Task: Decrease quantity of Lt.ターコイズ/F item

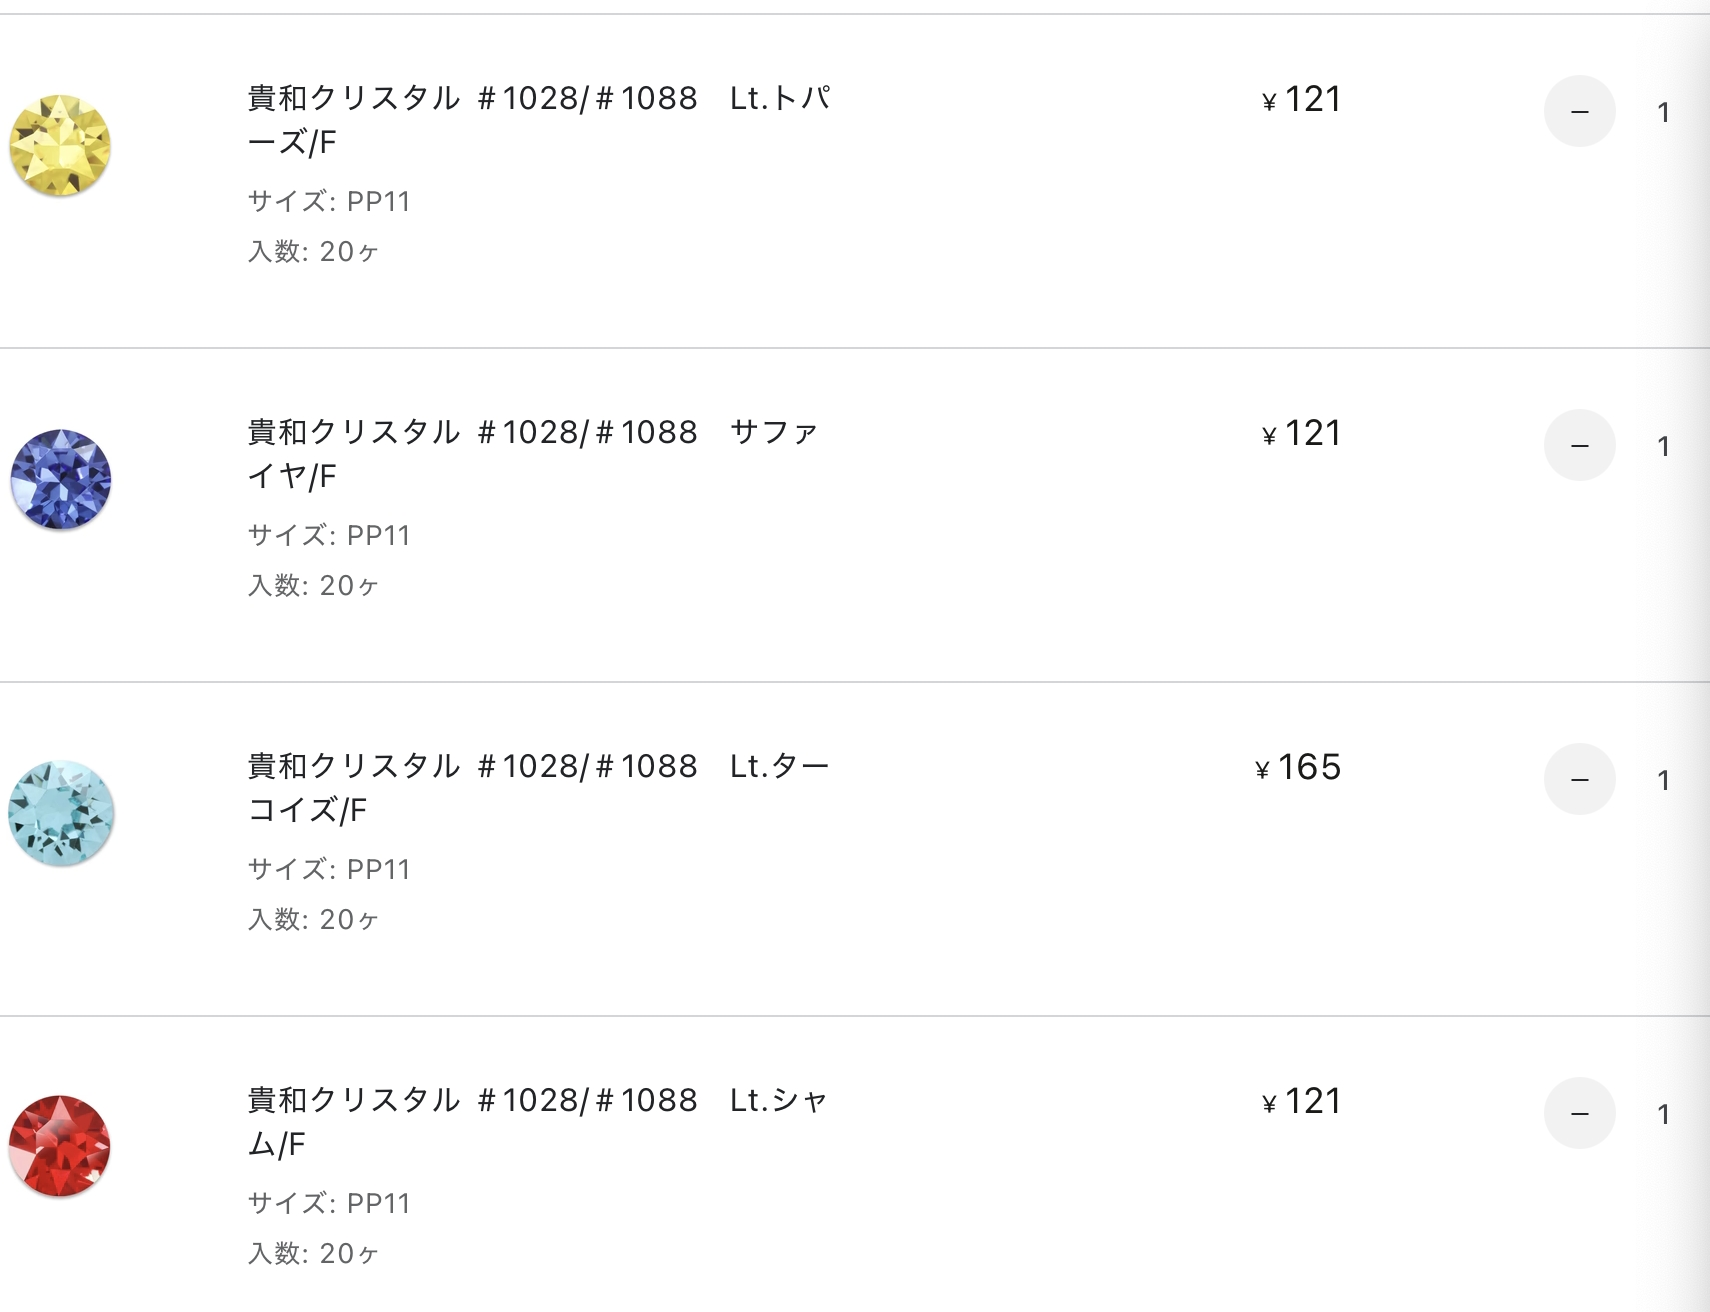Action: pos(1580,779)
